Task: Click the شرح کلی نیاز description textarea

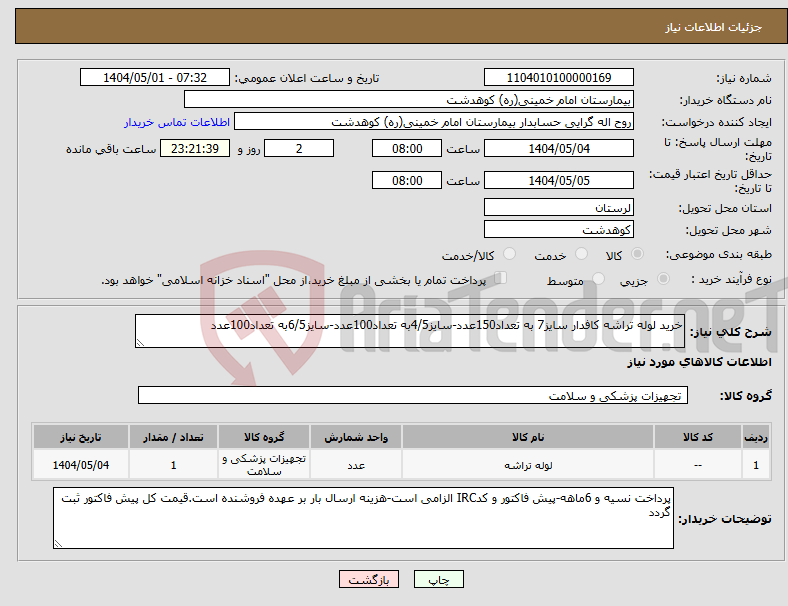Action: click(410, 331)
